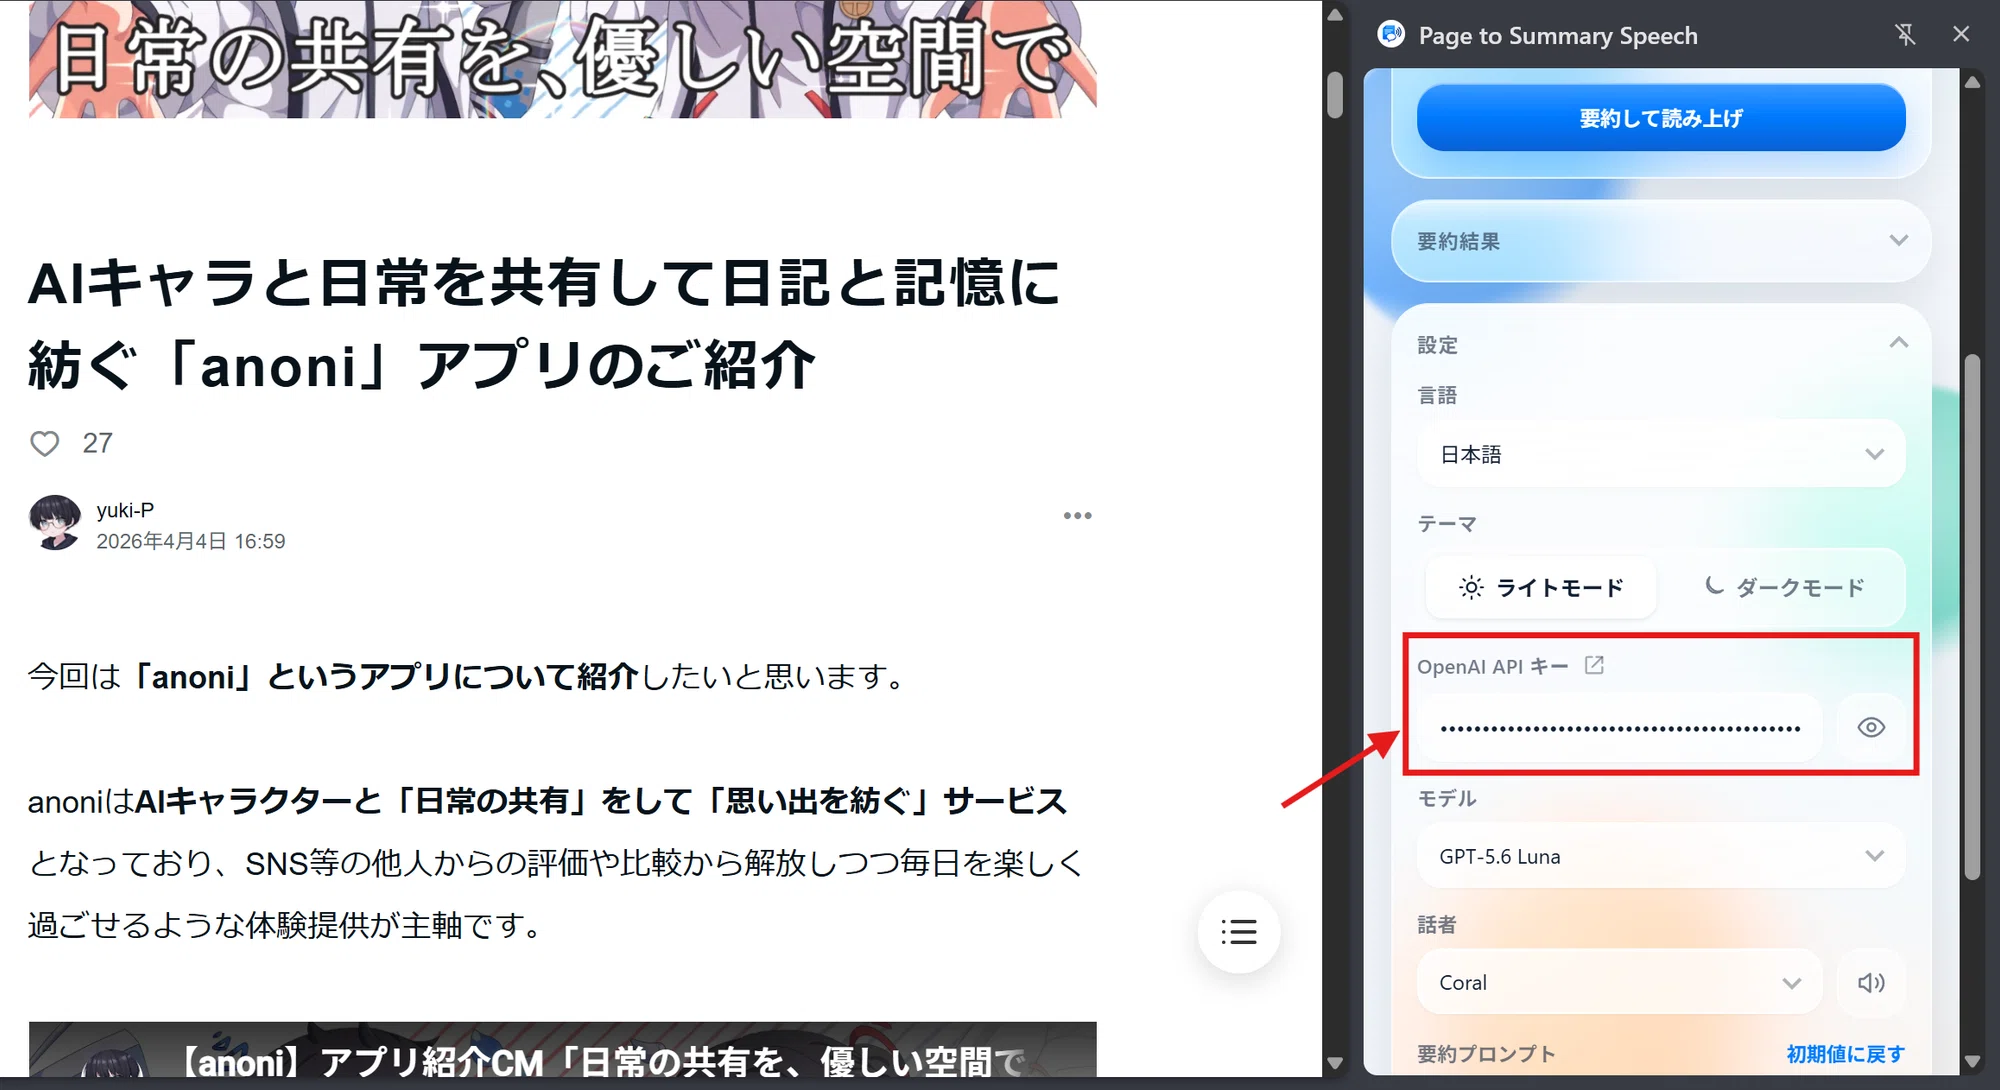The image size is (2000, 1090).
Task: Click the date 2026年4月4日 16:59
Action: pos(191,541)
